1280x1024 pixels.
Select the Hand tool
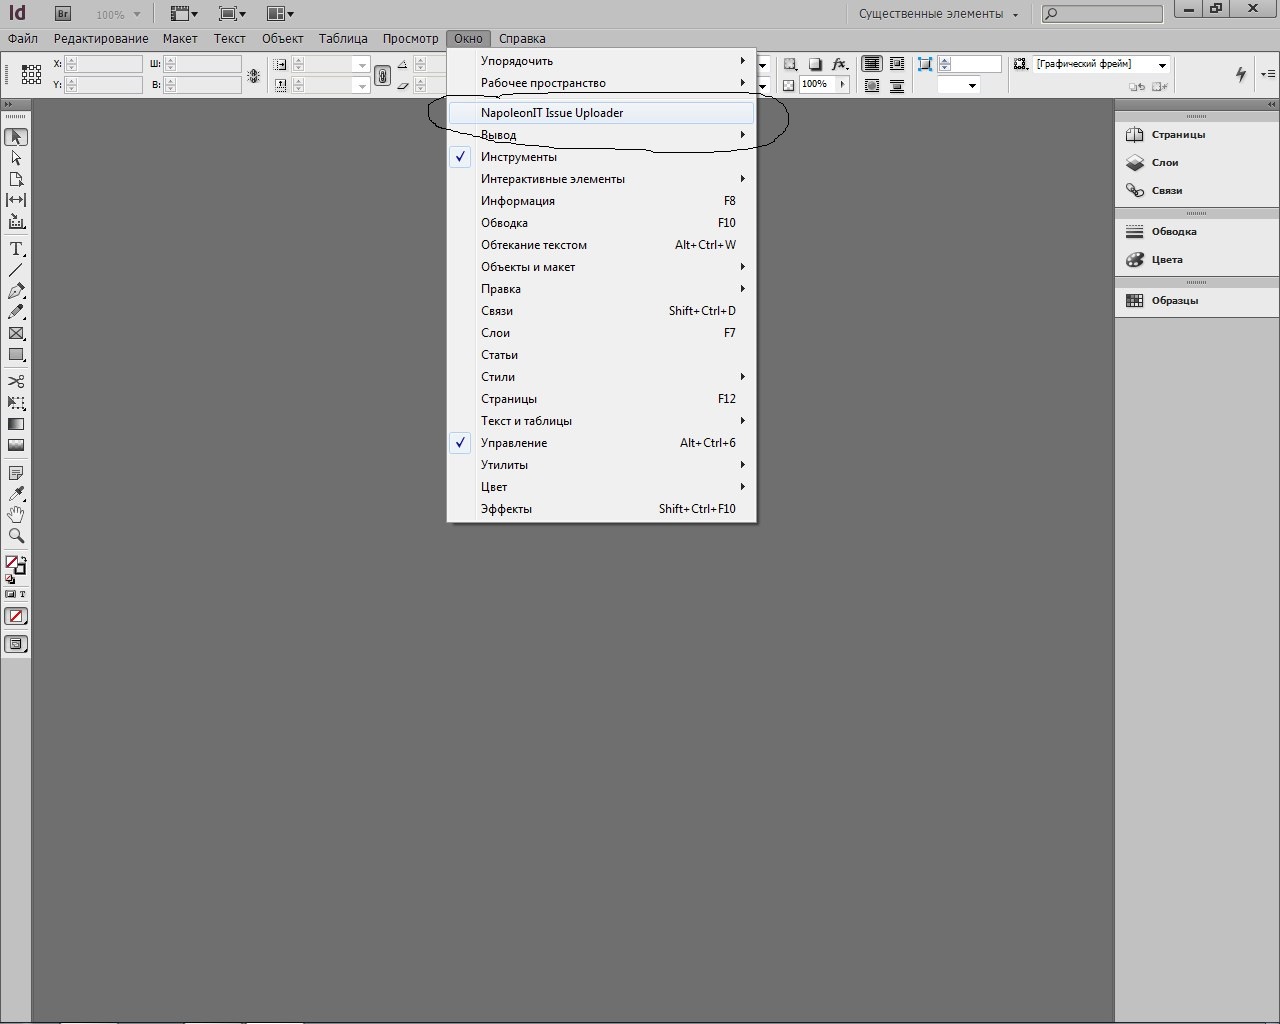tap(16, 514)
